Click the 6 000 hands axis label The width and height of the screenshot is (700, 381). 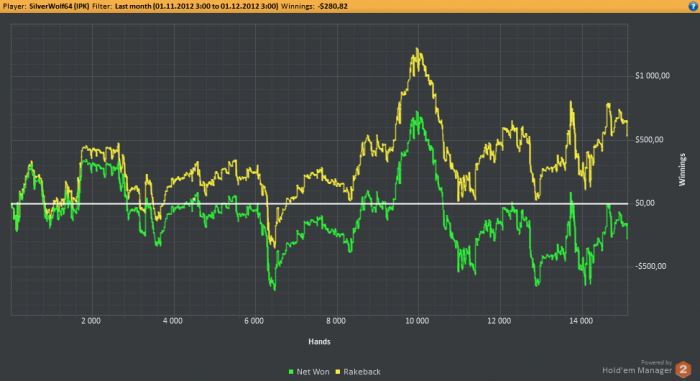(254, 321)
